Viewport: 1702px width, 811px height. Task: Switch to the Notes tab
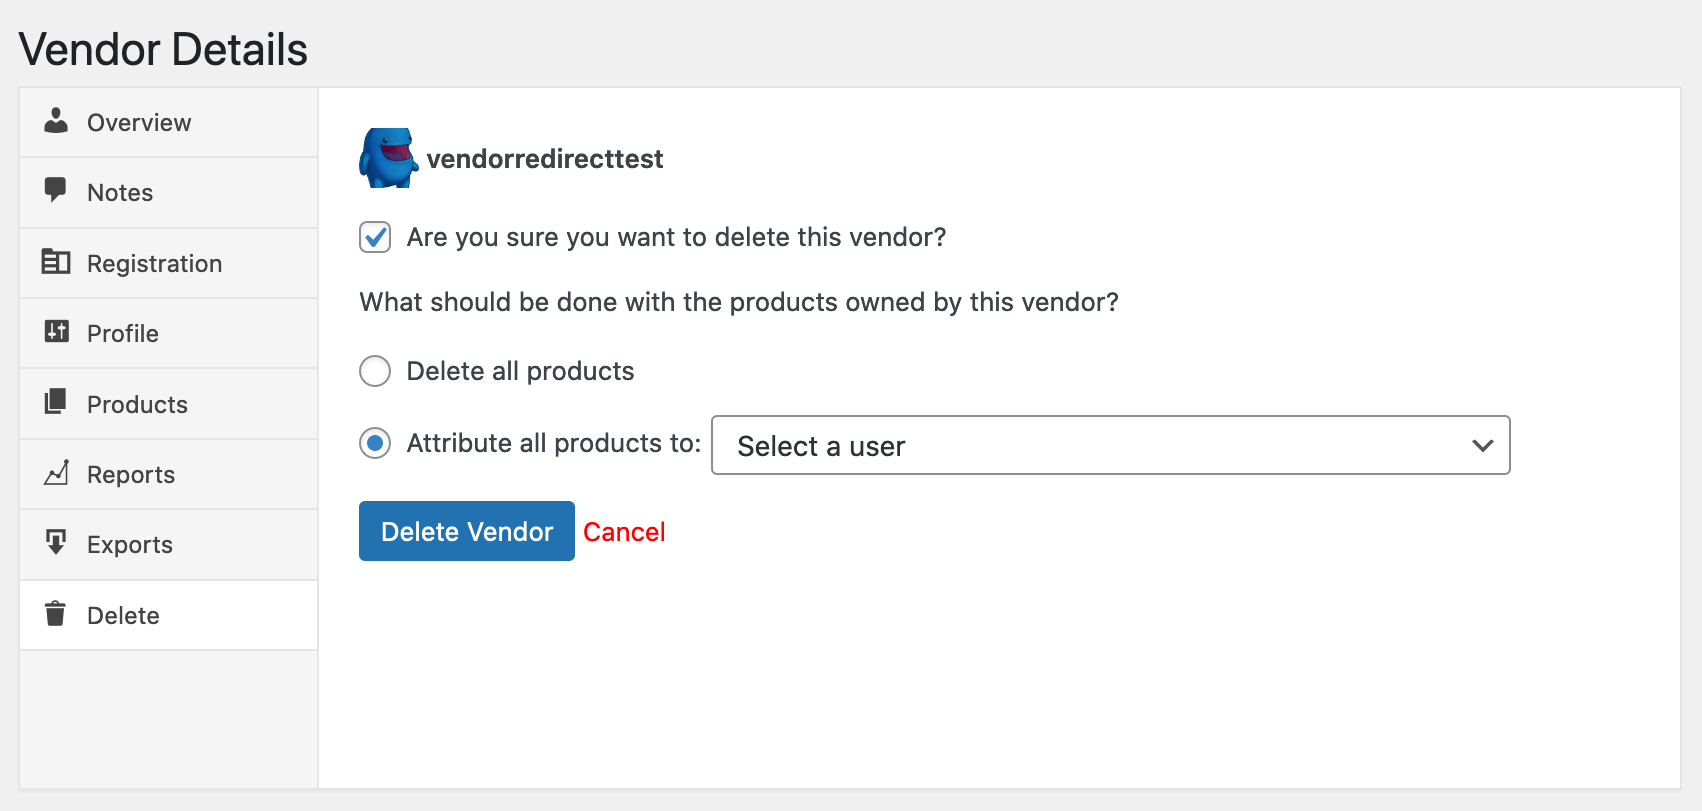click(x=120, y=193)
